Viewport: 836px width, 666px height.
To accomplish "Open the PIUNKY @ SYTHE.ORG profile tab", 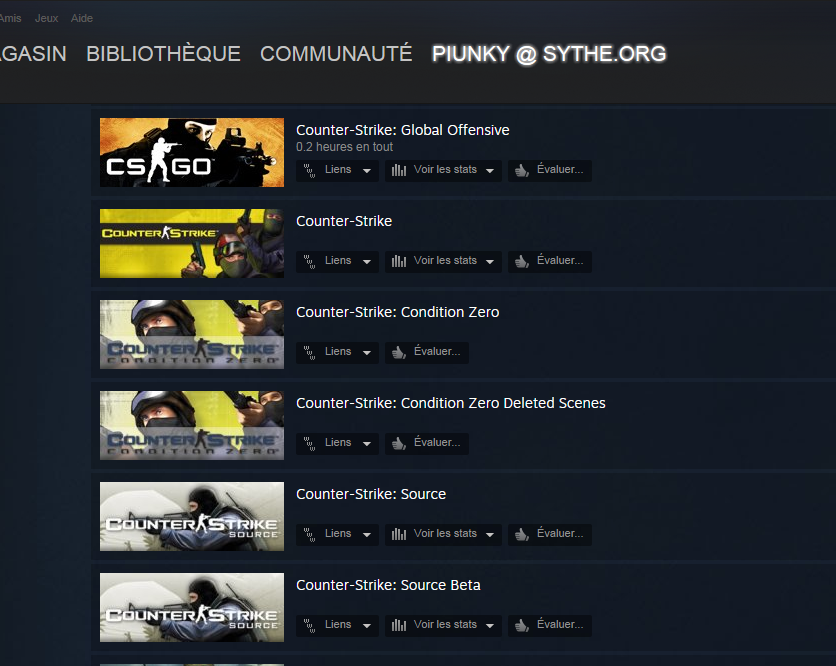I will click(x=549, y=54).
